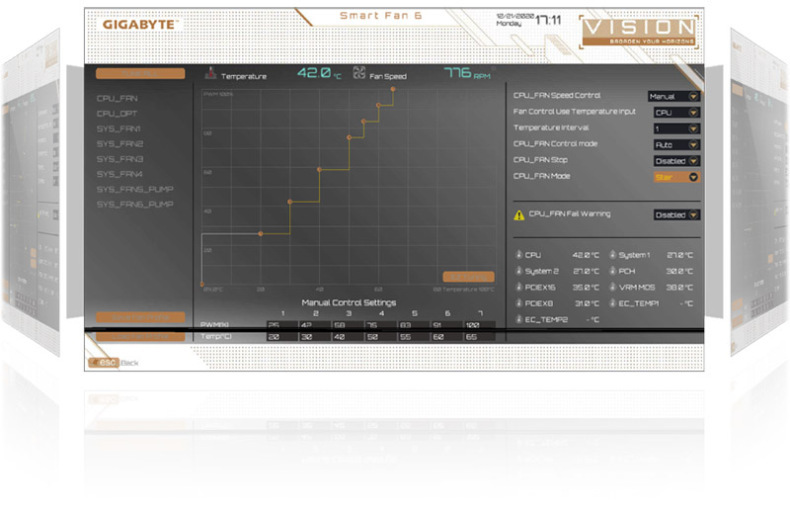Click the VISION logo
Viewport: 790px width, 506px height.
639,31
